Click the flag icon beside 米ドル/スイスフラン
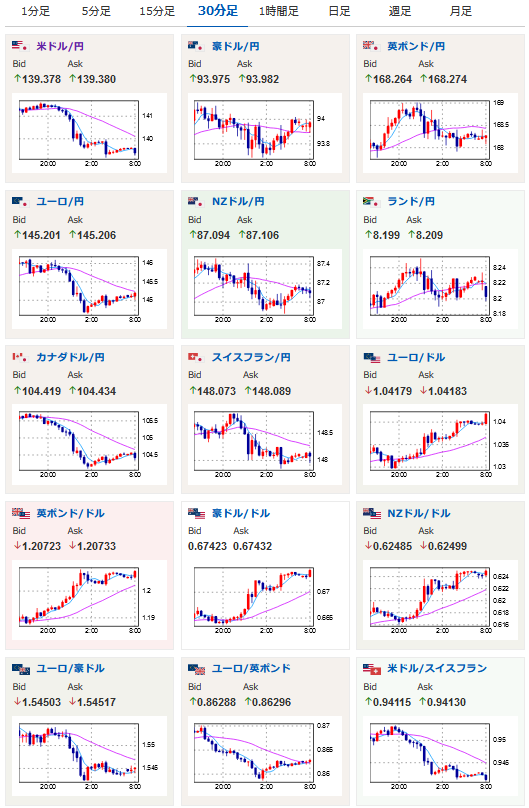 coord(371,669)
